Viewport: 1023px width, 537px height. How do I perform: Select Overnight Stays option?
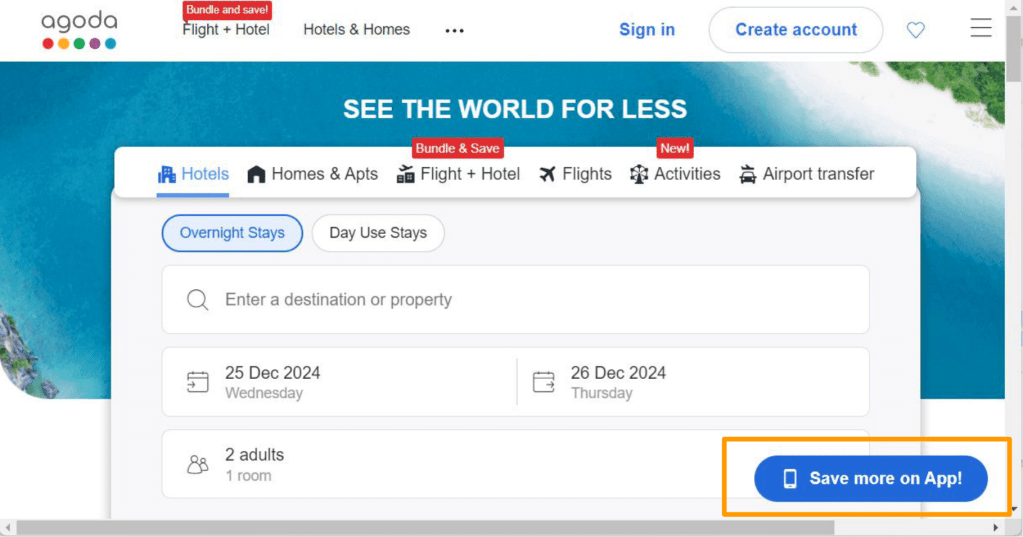coord(232,233)
